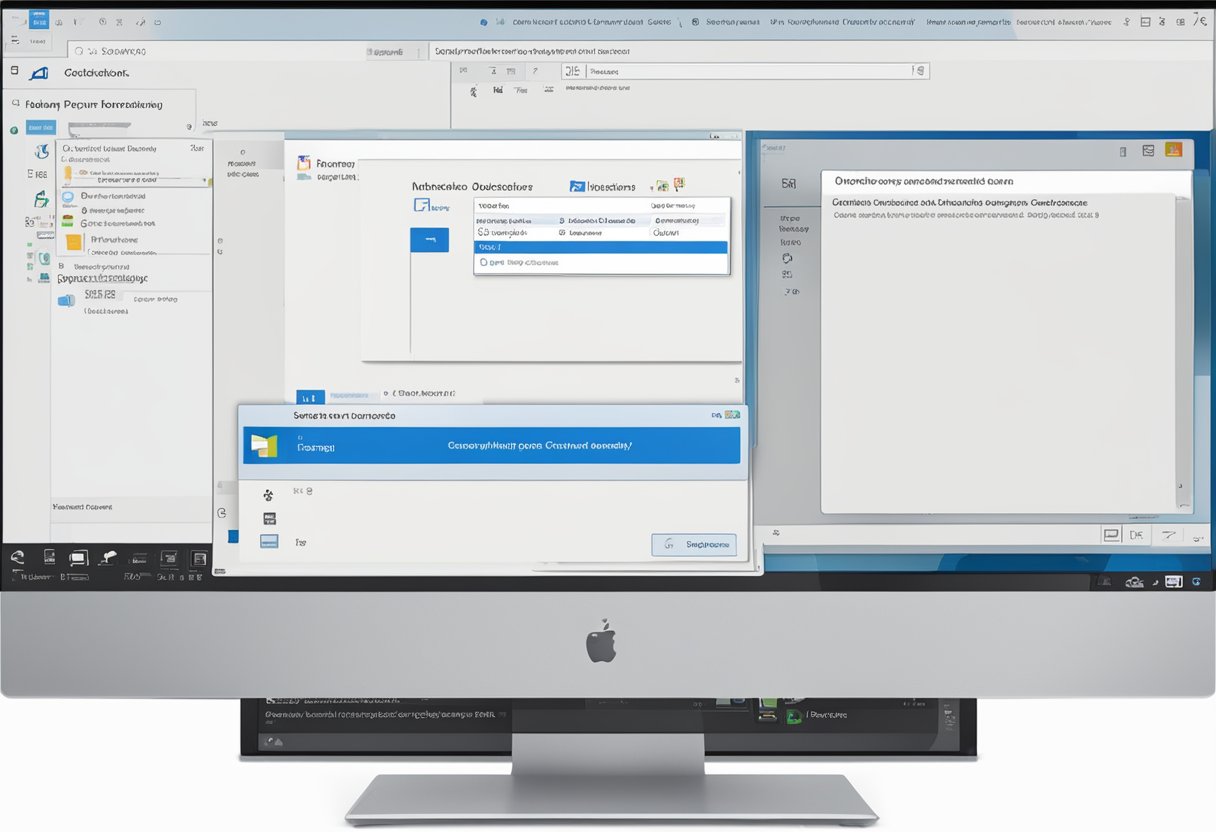Screen dimensions: 1216x832
Task: Open the orange notifications icon atop the right window
Action: click(x=1172, y=148)
